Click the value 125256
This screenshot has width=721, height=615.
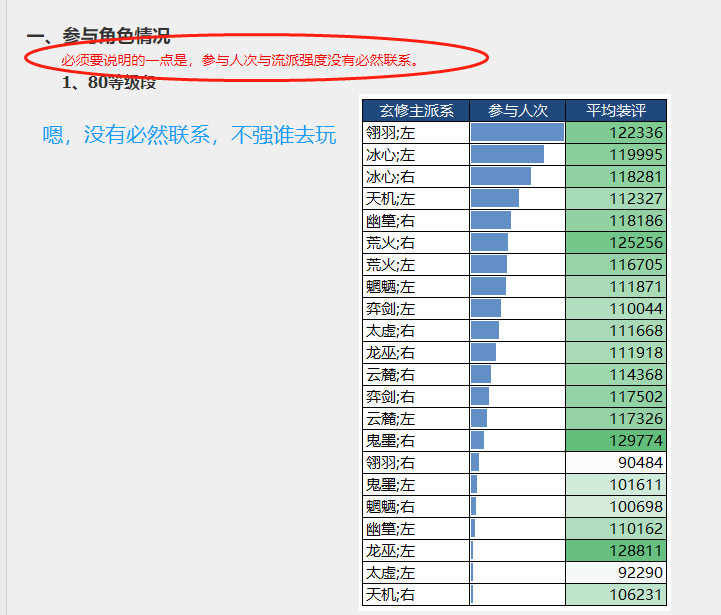tap(636, 243)
